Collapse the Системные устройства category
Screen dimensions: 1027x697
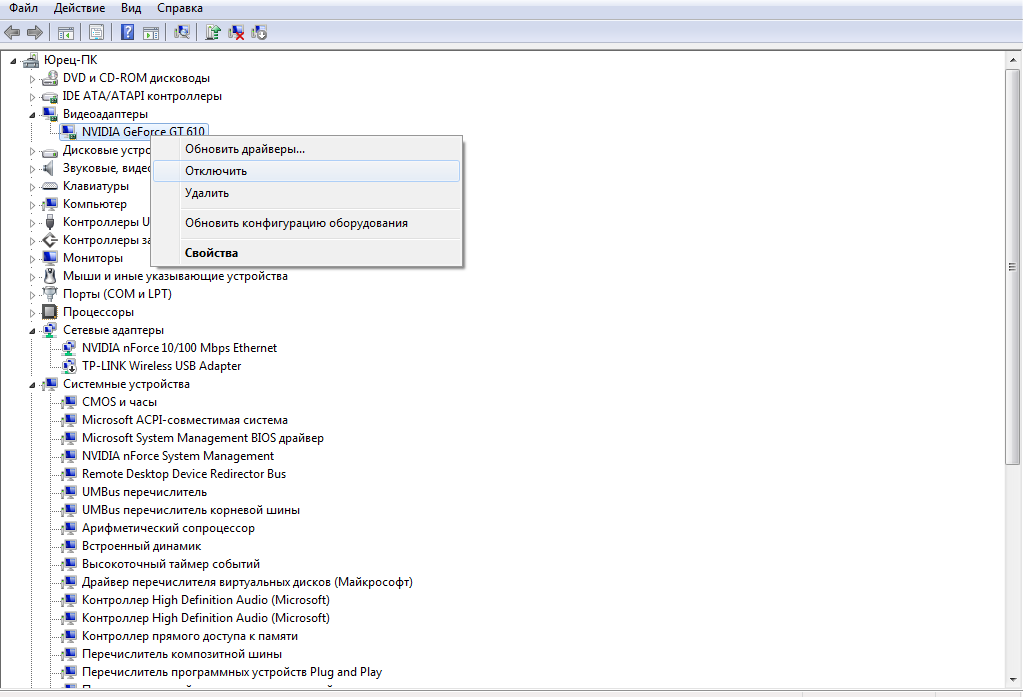(x=33, y=384)
